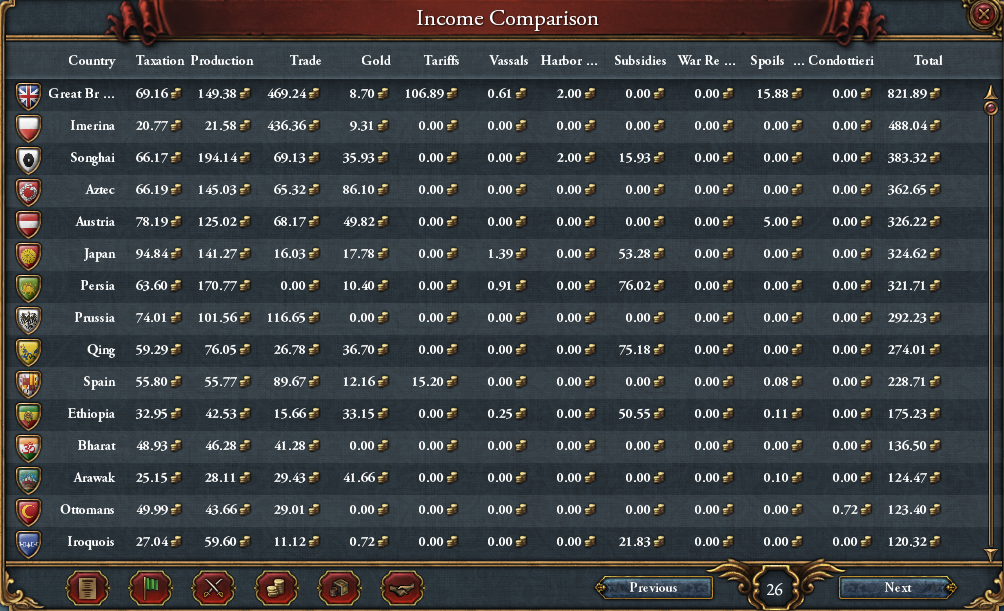
Task: Select the Ottomans country name
Action: (87, 510)
